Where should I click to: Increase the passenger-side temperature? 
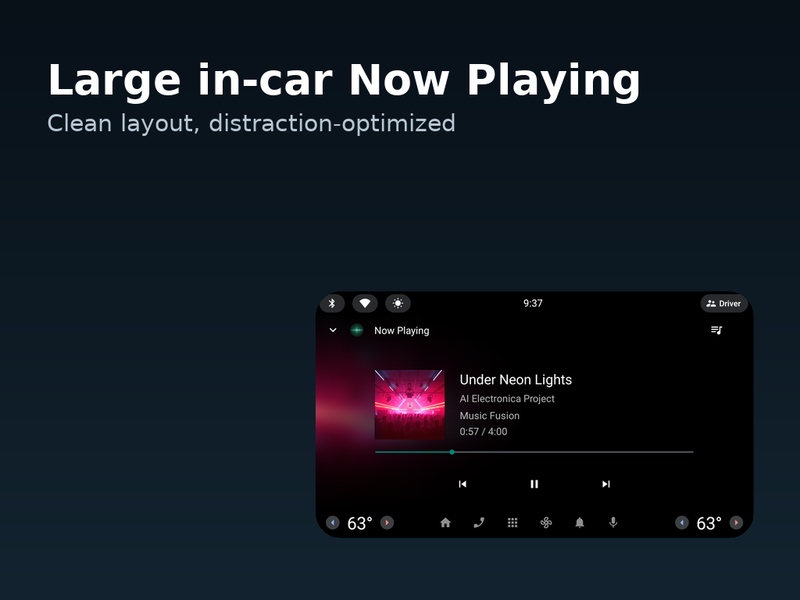[736, 522]
